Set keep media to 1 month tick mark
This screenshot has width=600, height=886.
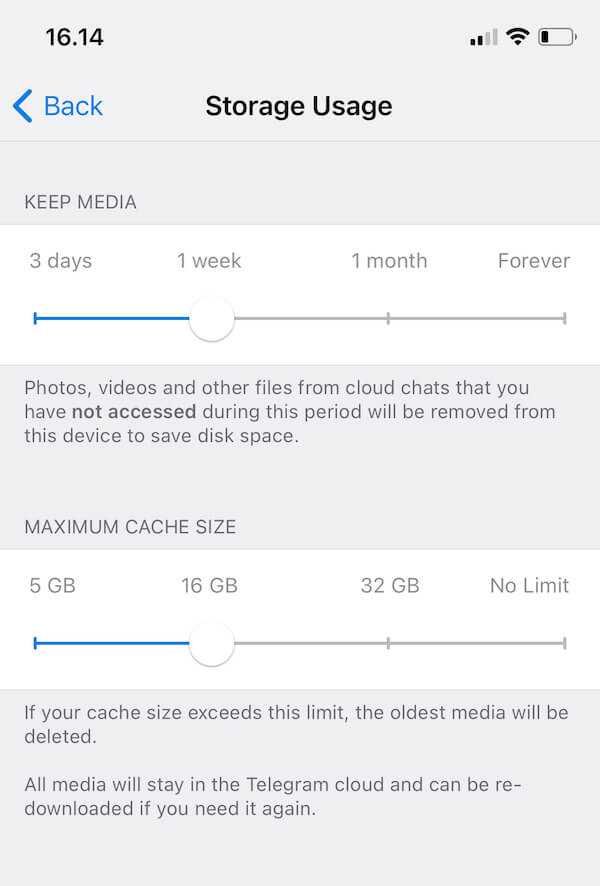(388, 319)
